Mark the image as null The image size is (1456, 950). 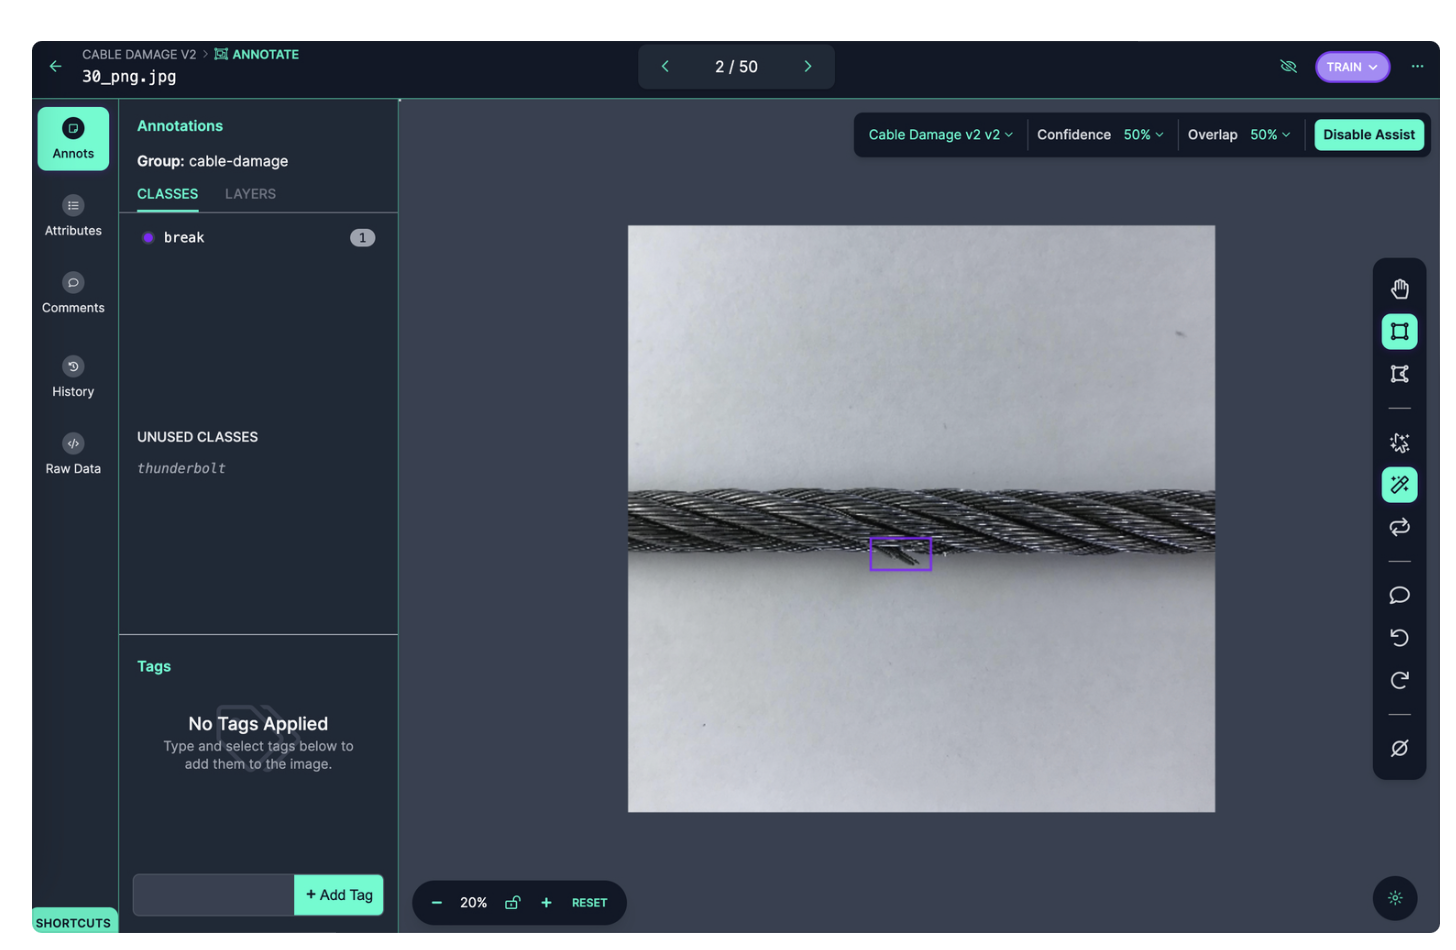1399,748
